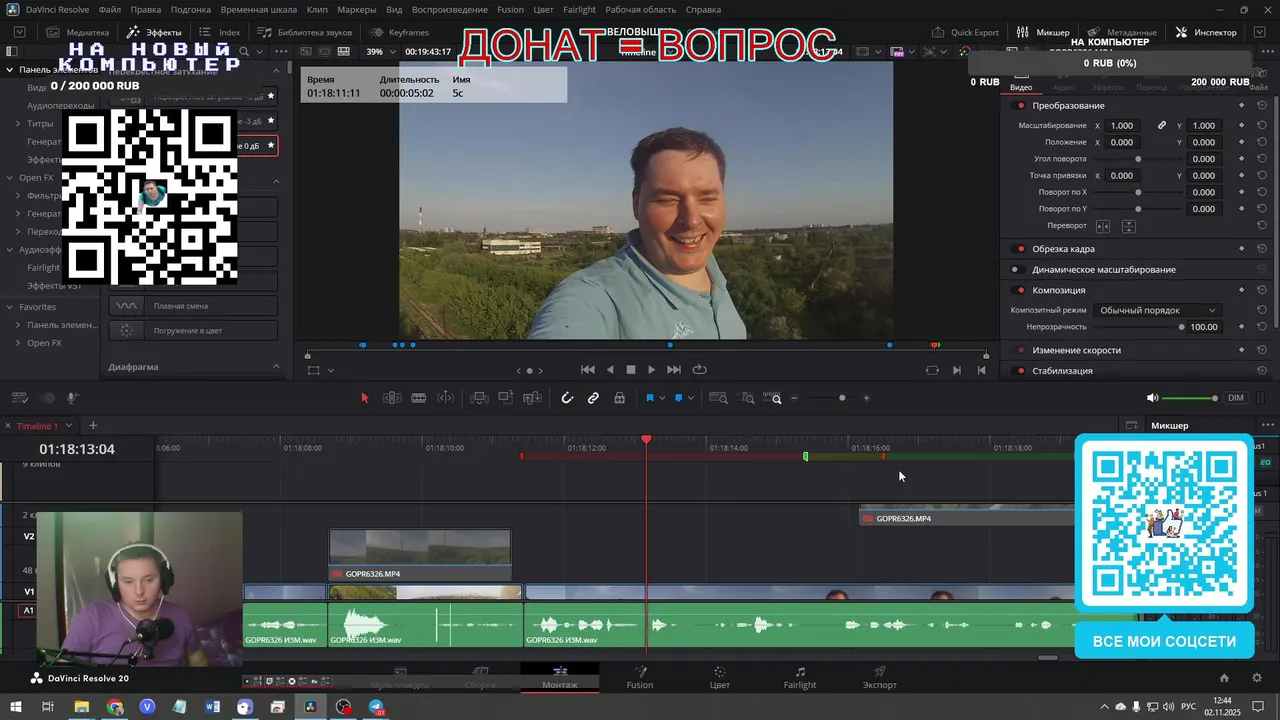Expand Favorites in effects panel

9,307
